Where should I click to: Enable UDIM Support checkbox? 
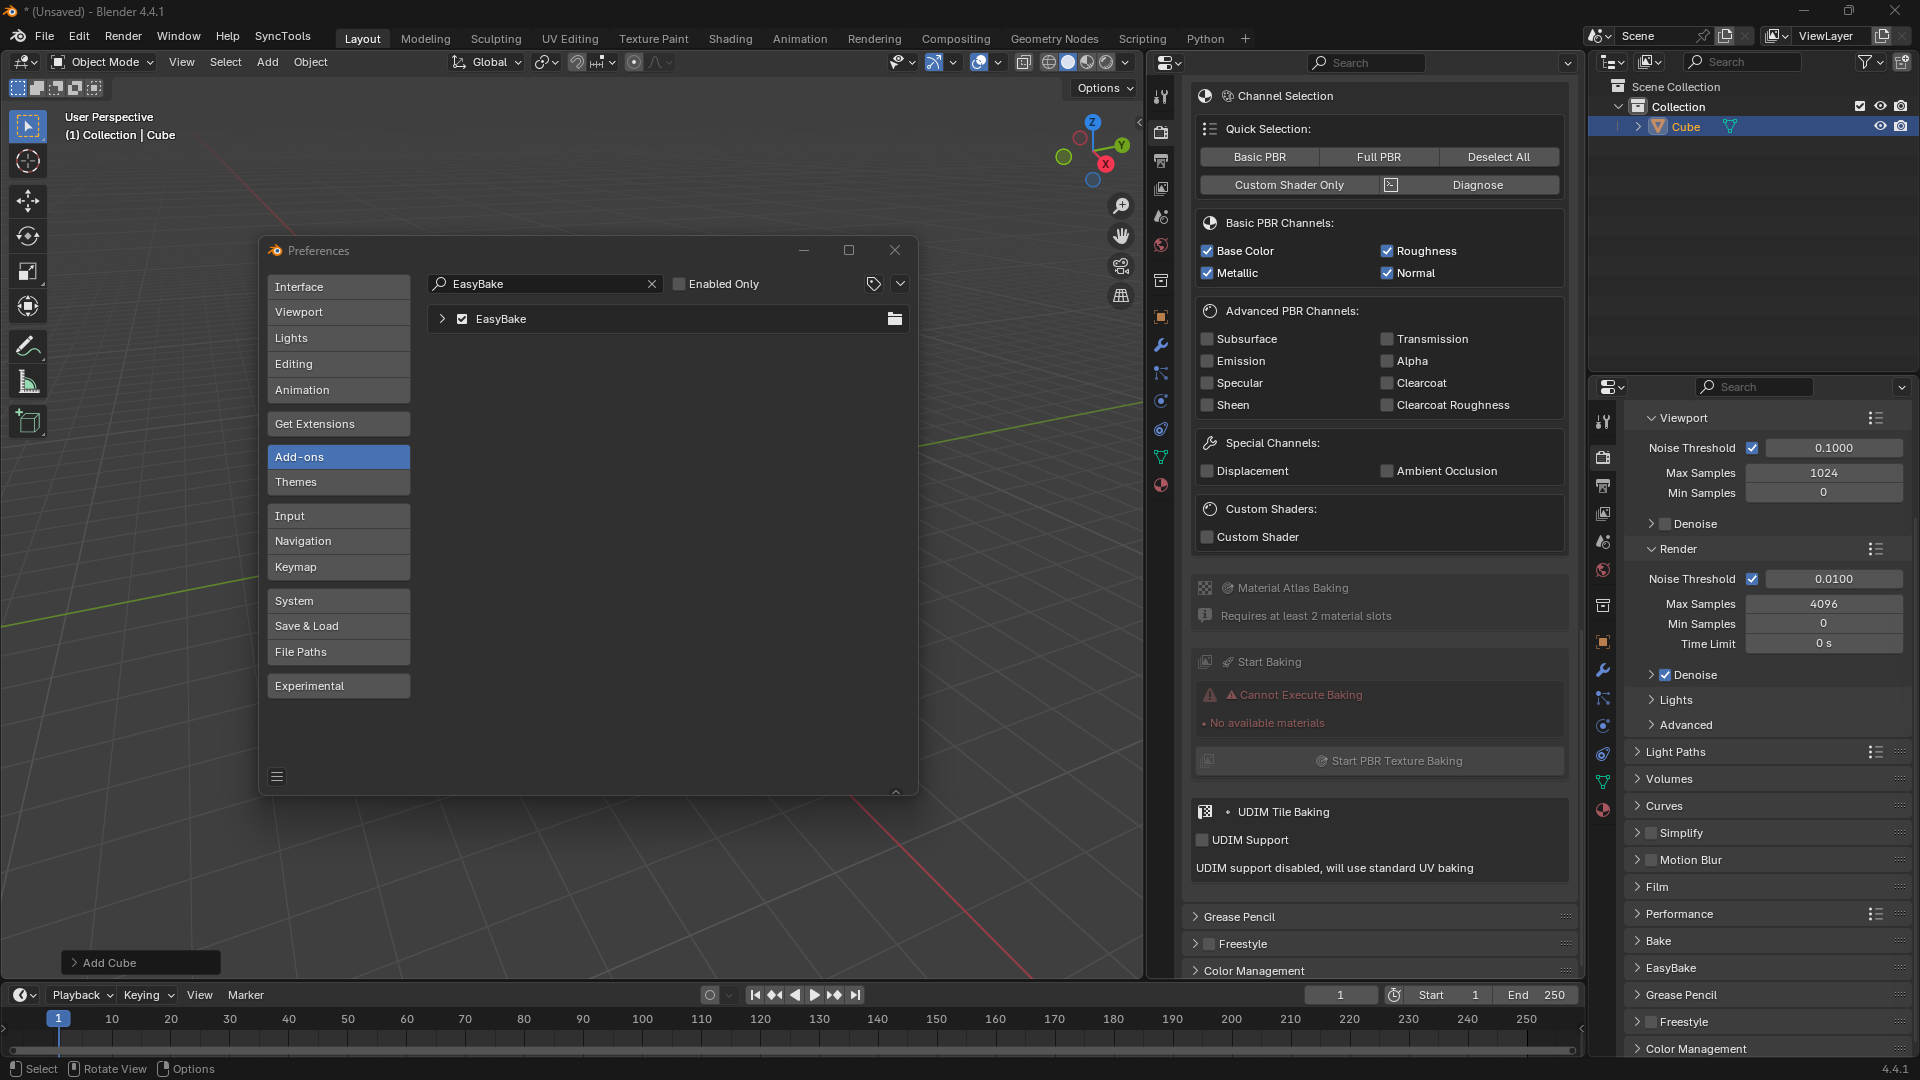pos(1202,840)
